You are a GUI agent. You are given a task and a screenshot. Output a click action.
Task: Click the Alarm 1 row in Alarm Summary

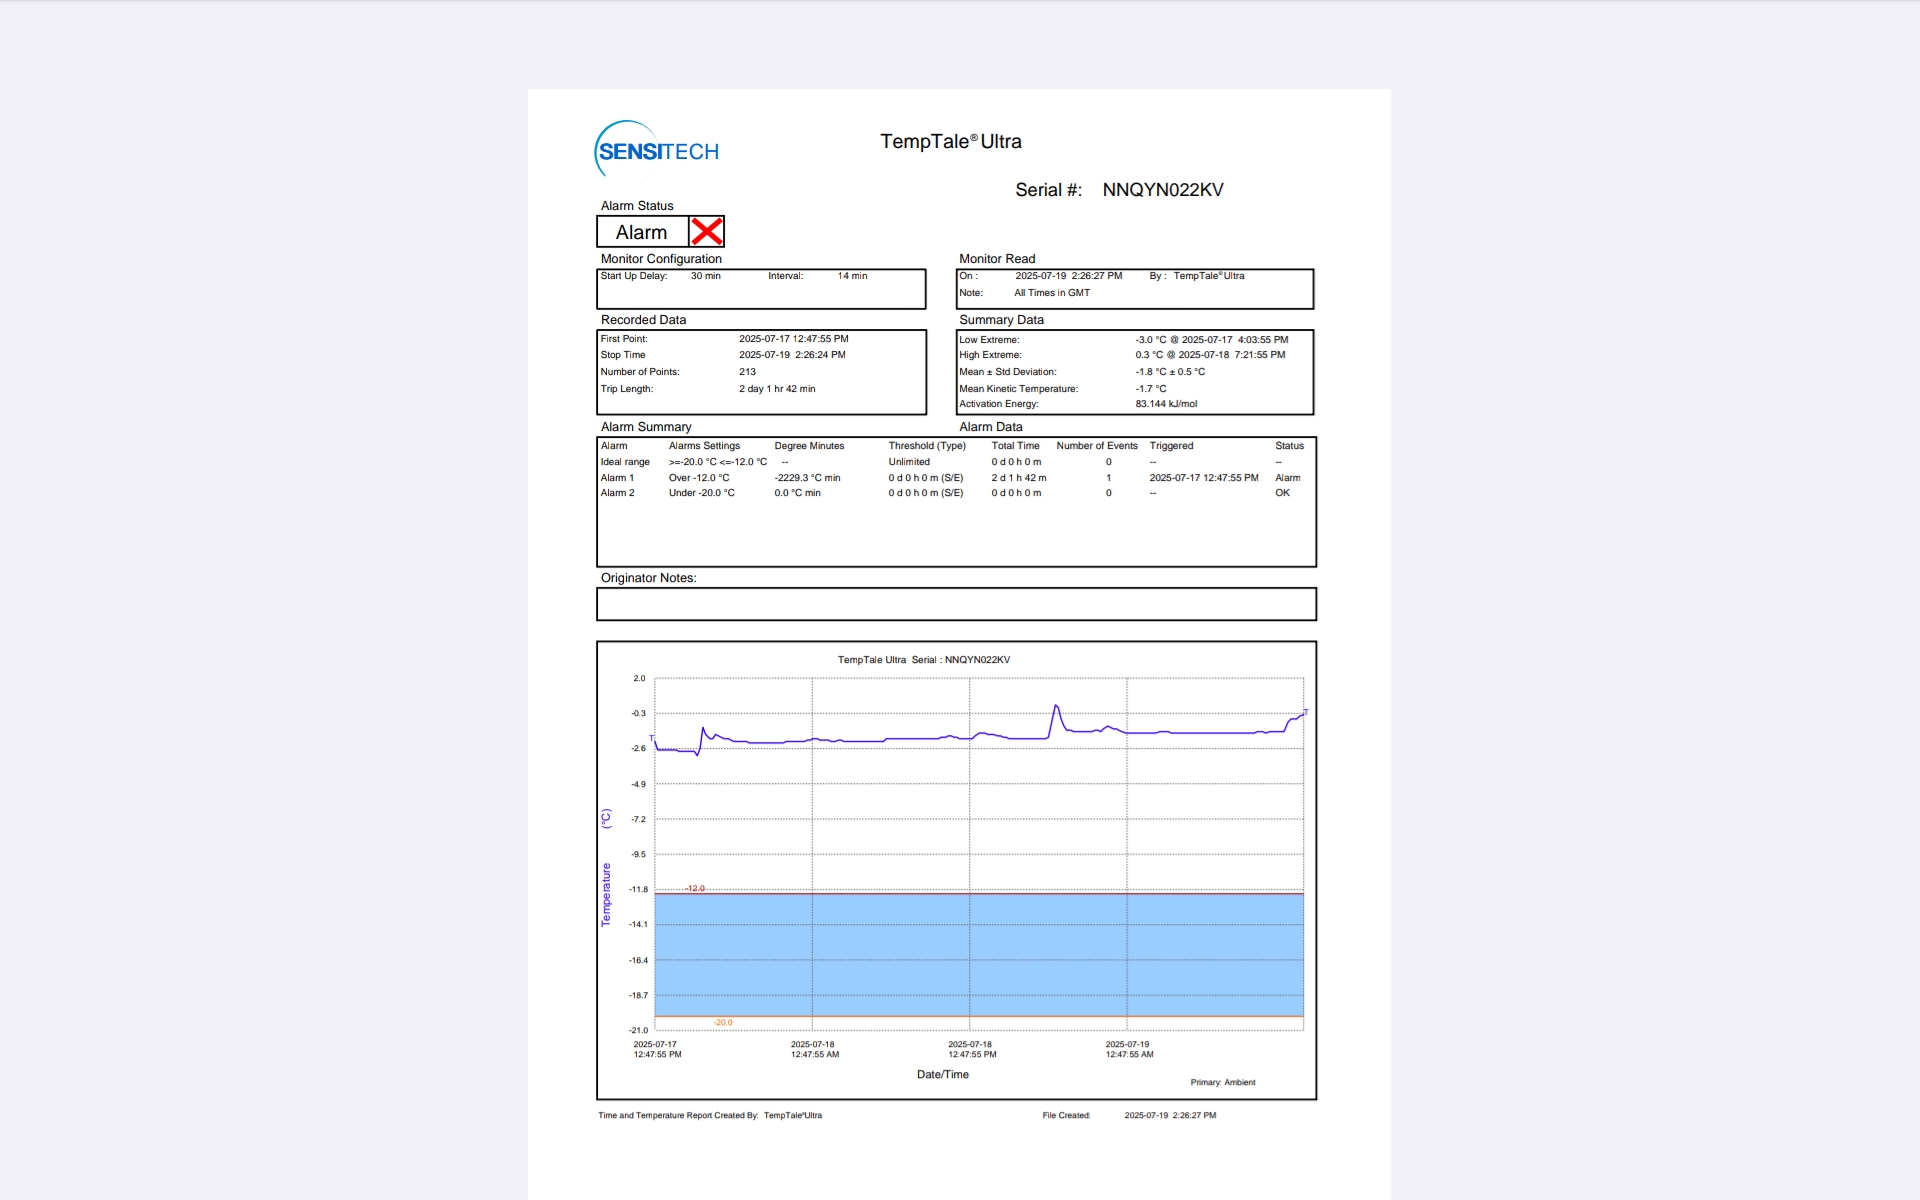click(617, 478)
